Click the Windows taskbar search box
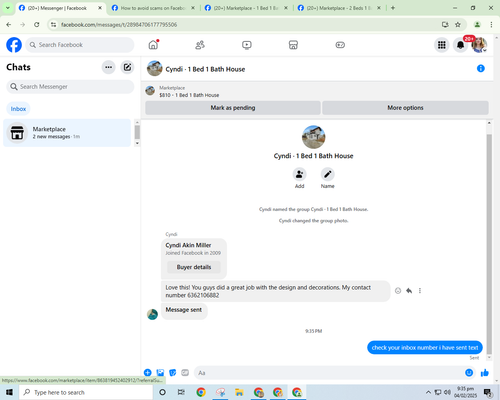This screenshot has height=400, width=500. coord(86,392)
